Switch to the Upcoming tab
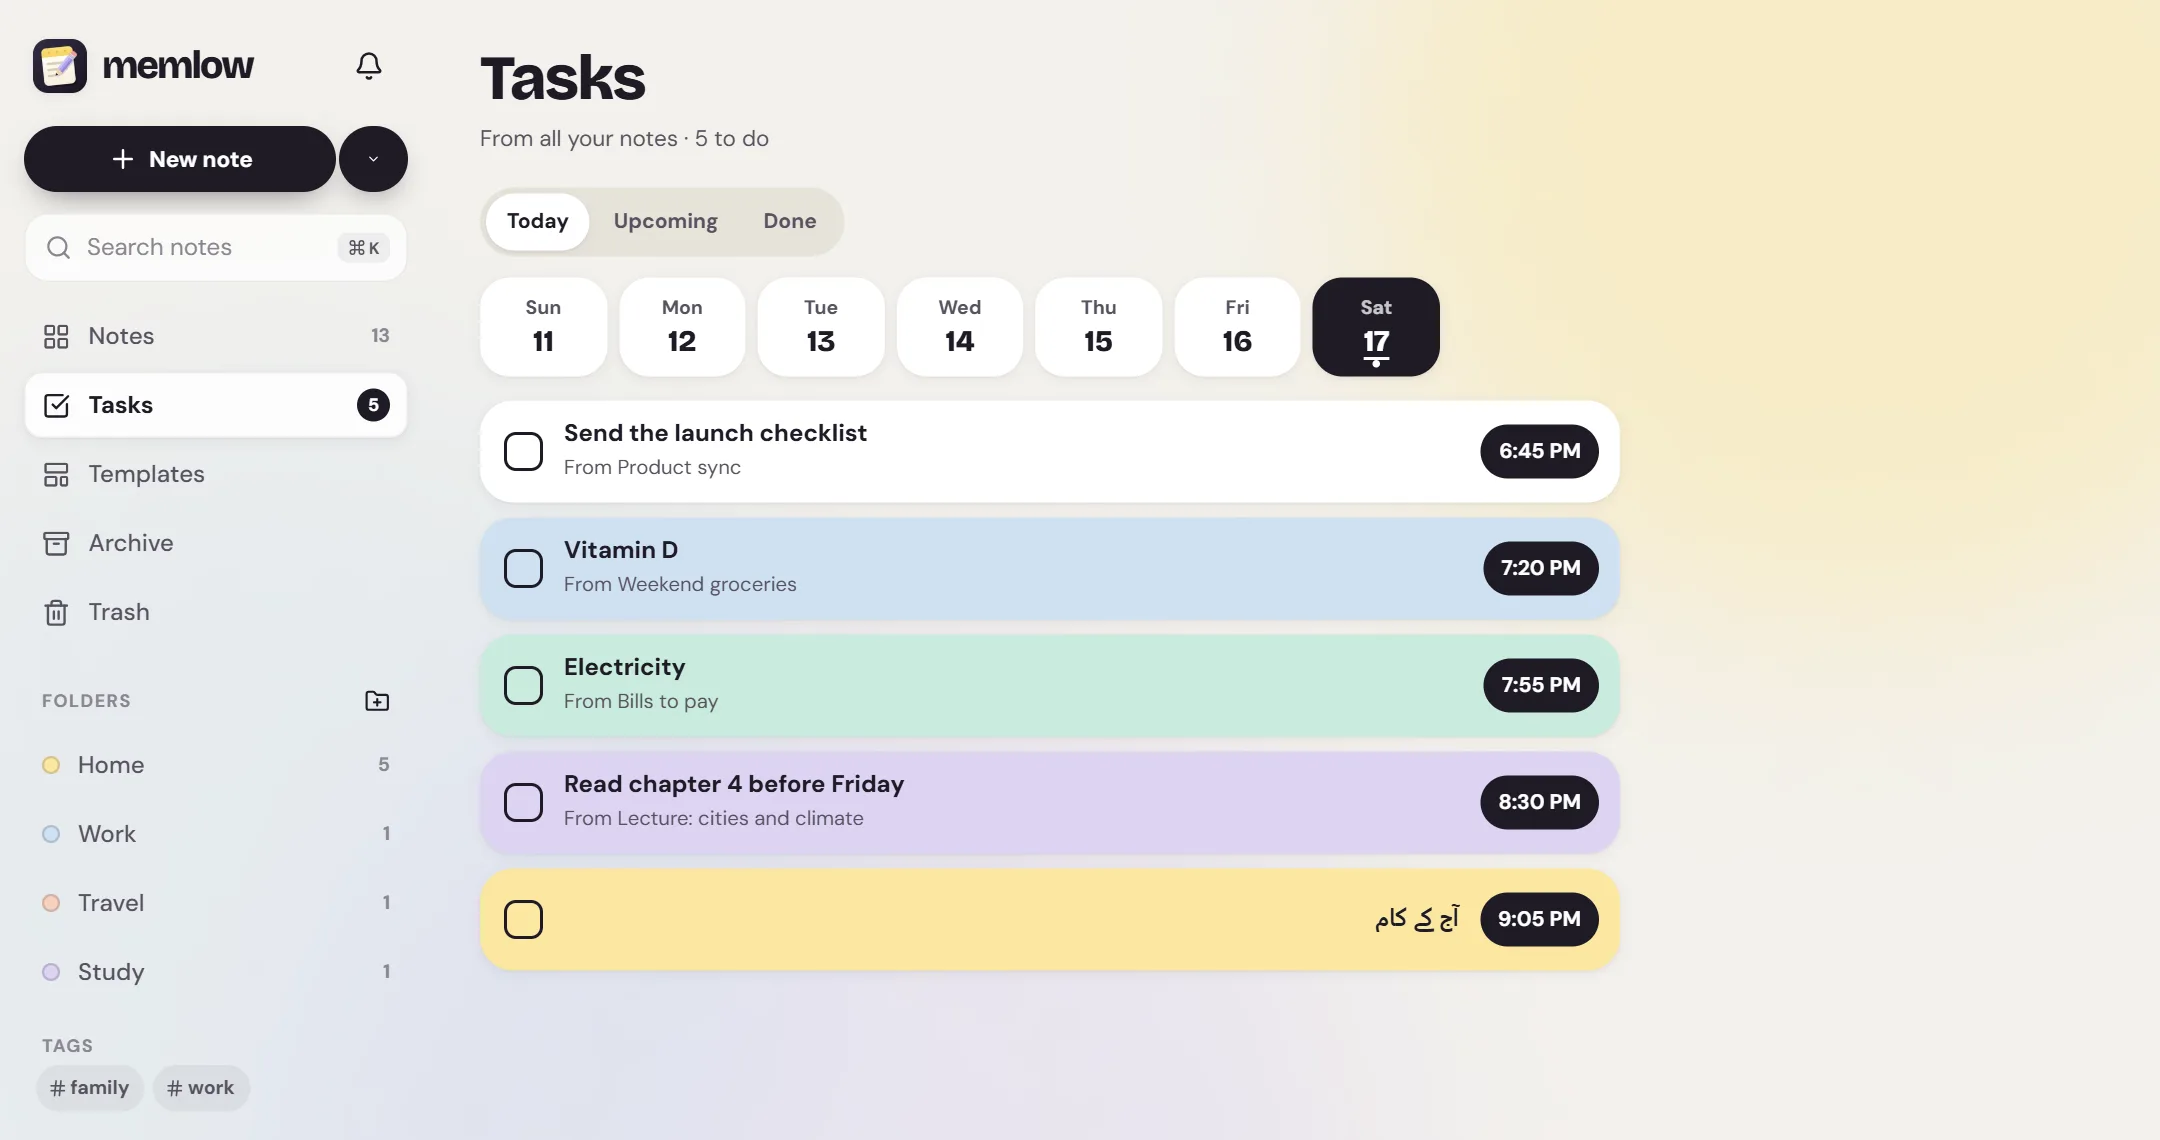 point(665,221)
